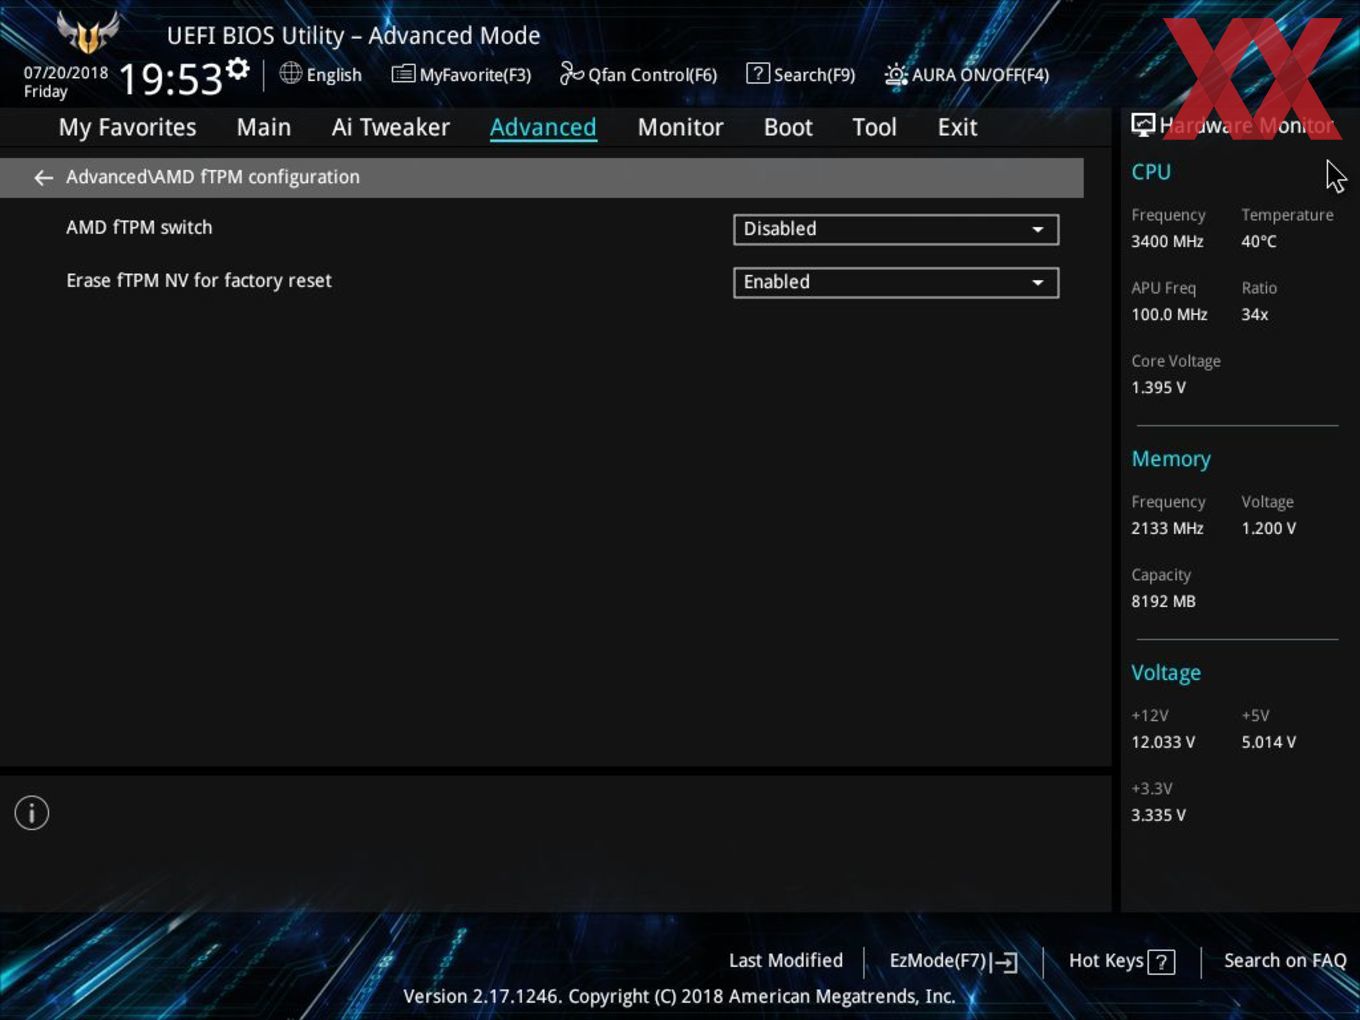Click Ratio value 34x
Image resolution: width=1360 pixels, height=1020 pixels.
1255,315
